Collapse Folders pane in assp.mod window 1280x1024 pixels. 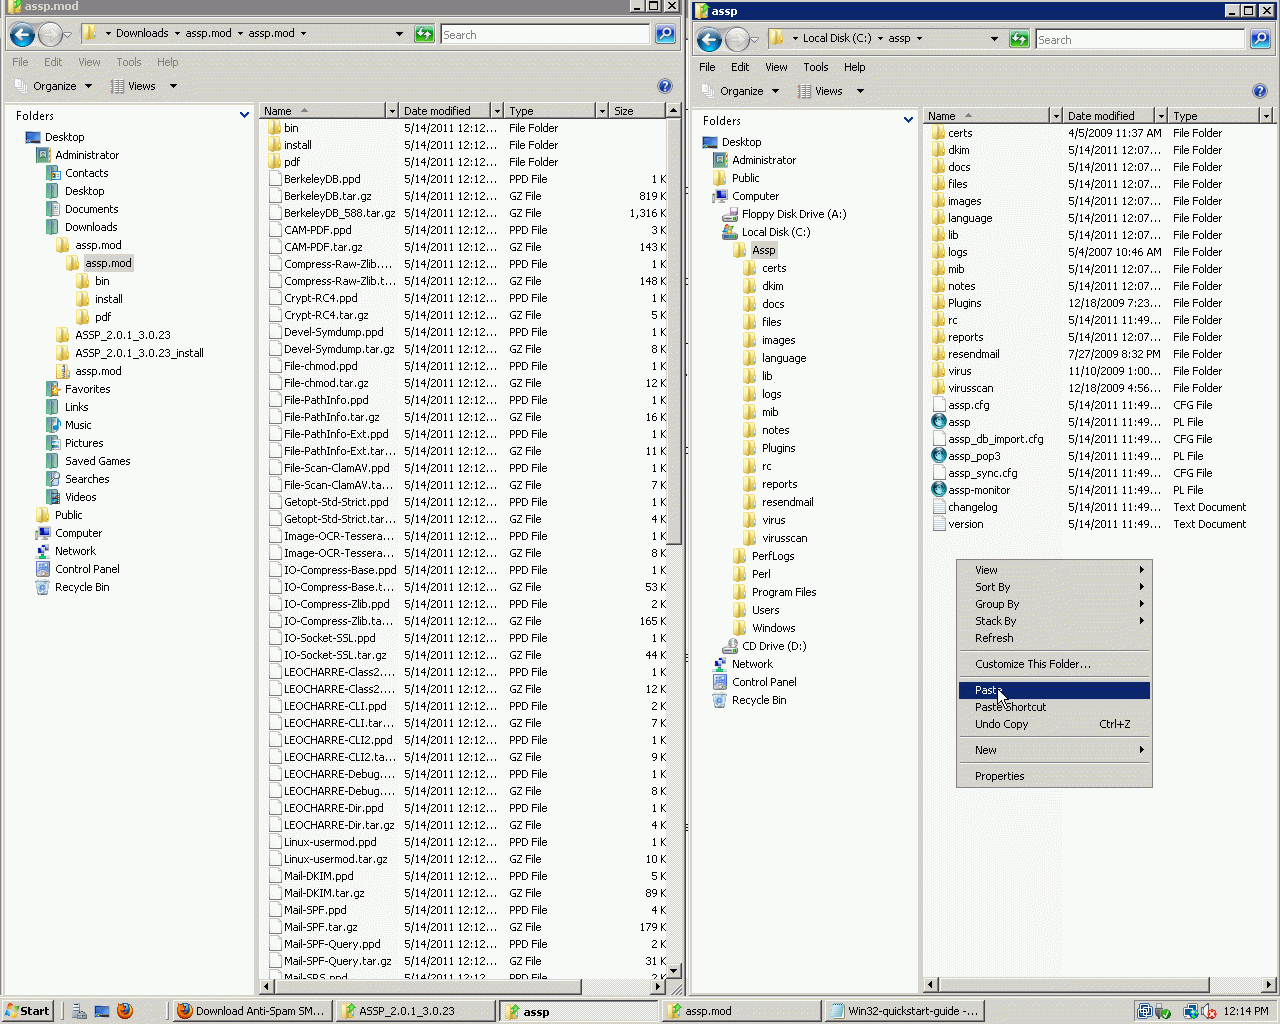click(244, 116)
